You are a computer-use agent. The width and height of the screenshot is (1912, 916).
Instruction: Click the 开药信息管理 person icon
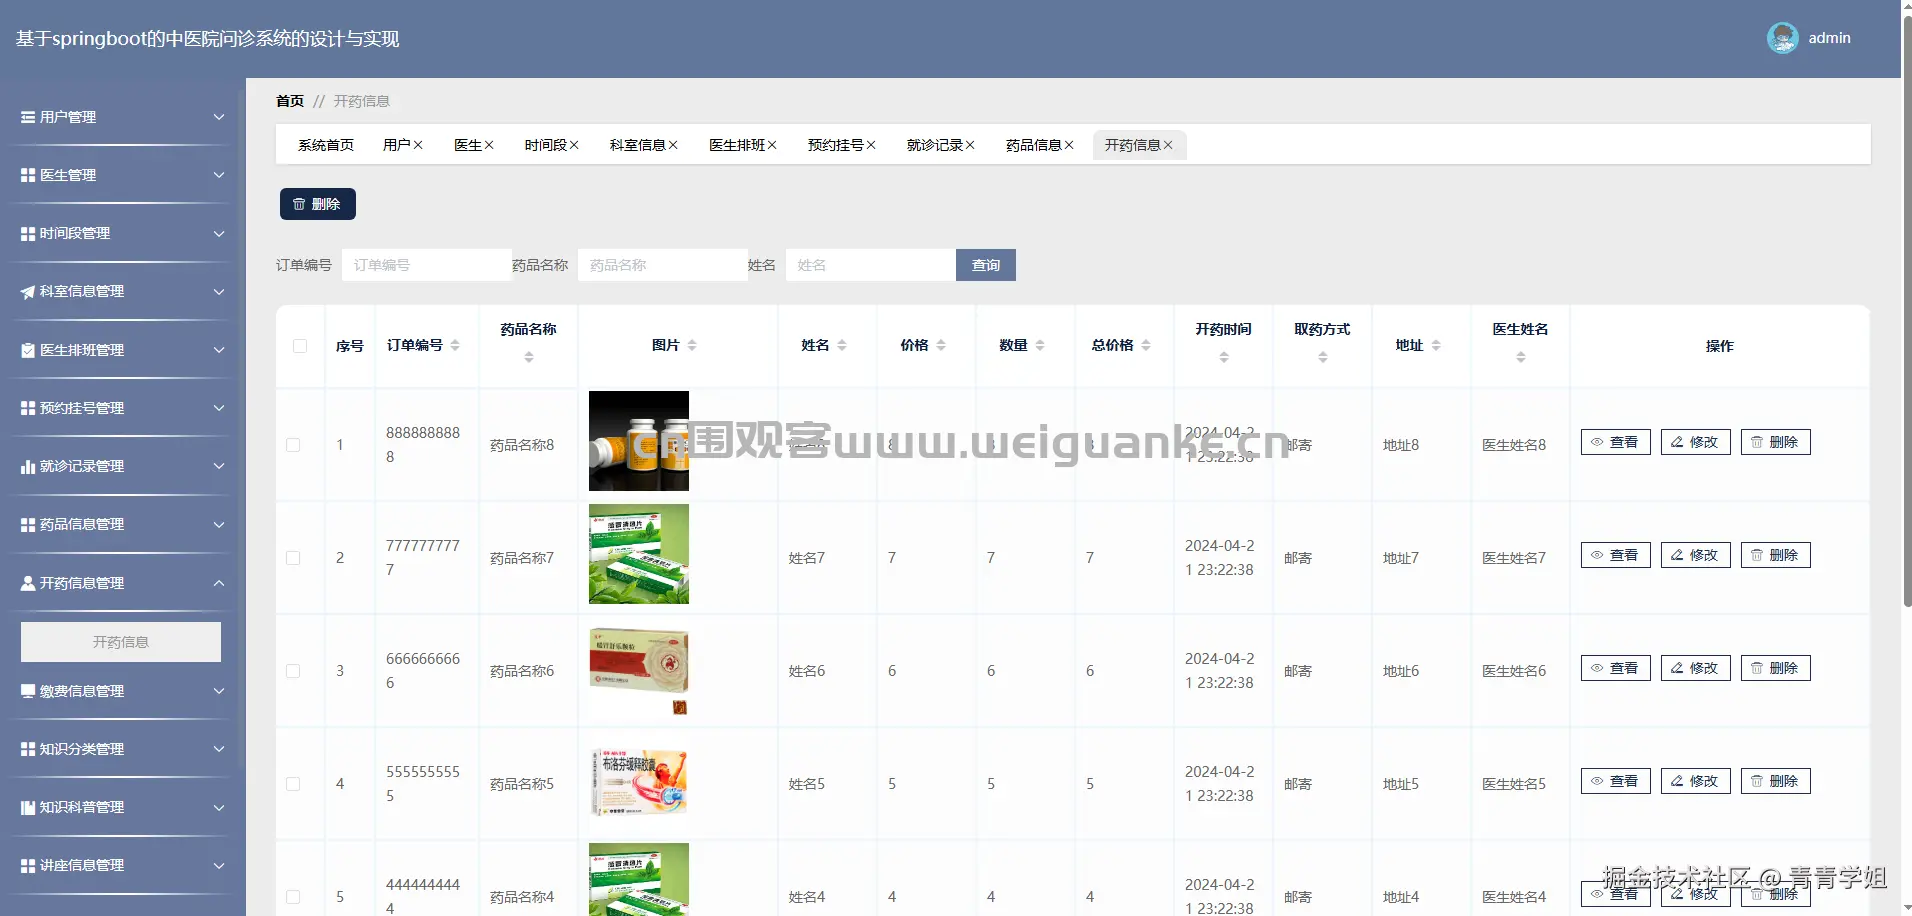[x=26, y=583]
